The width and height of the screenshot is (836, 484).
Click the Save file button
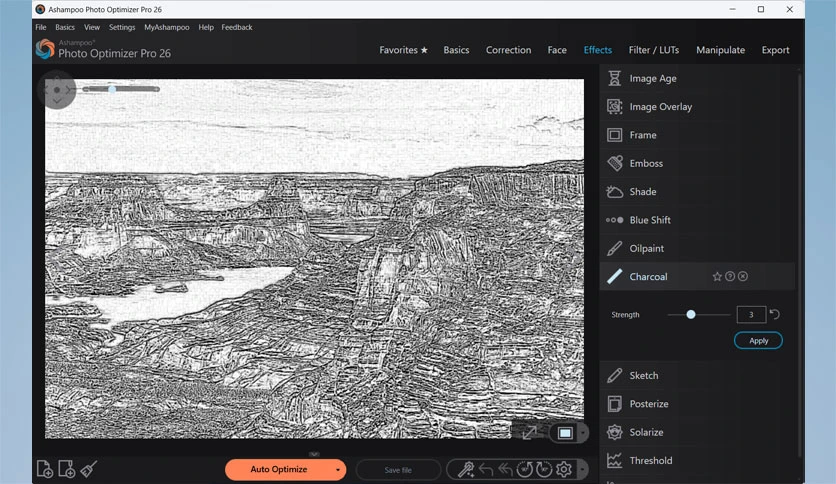coord(398,470)
